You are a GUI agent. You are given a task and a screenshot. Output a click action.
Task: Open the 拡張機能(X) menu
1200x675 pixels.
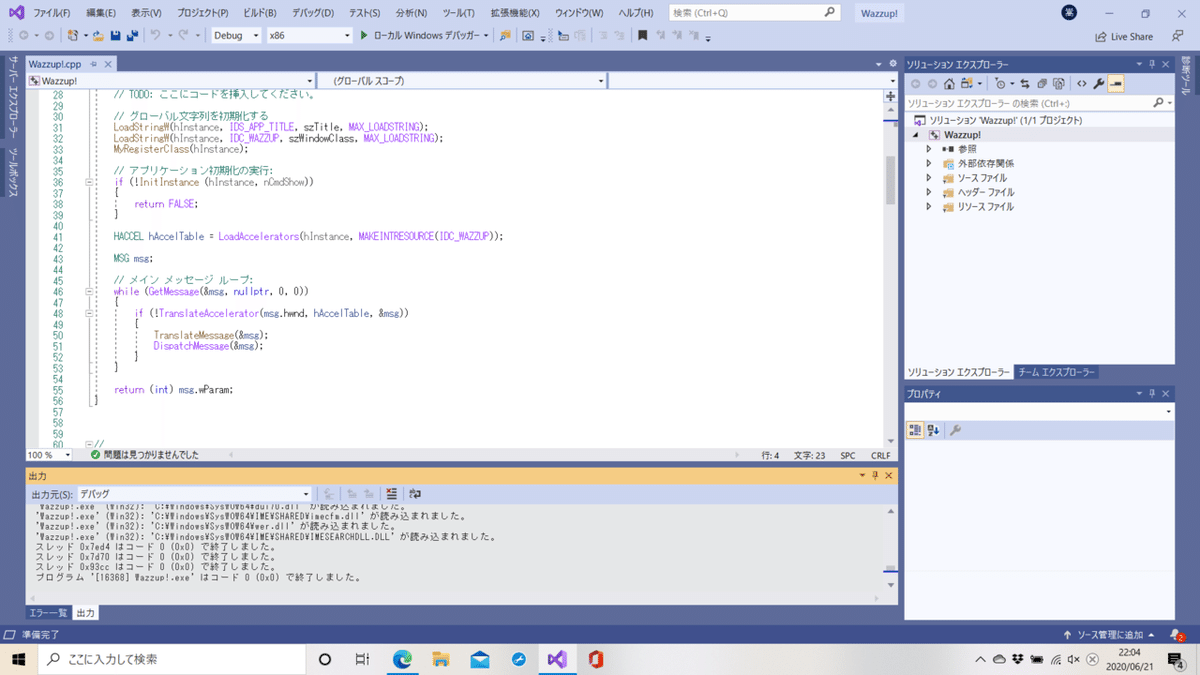click(x=515, y=13)
